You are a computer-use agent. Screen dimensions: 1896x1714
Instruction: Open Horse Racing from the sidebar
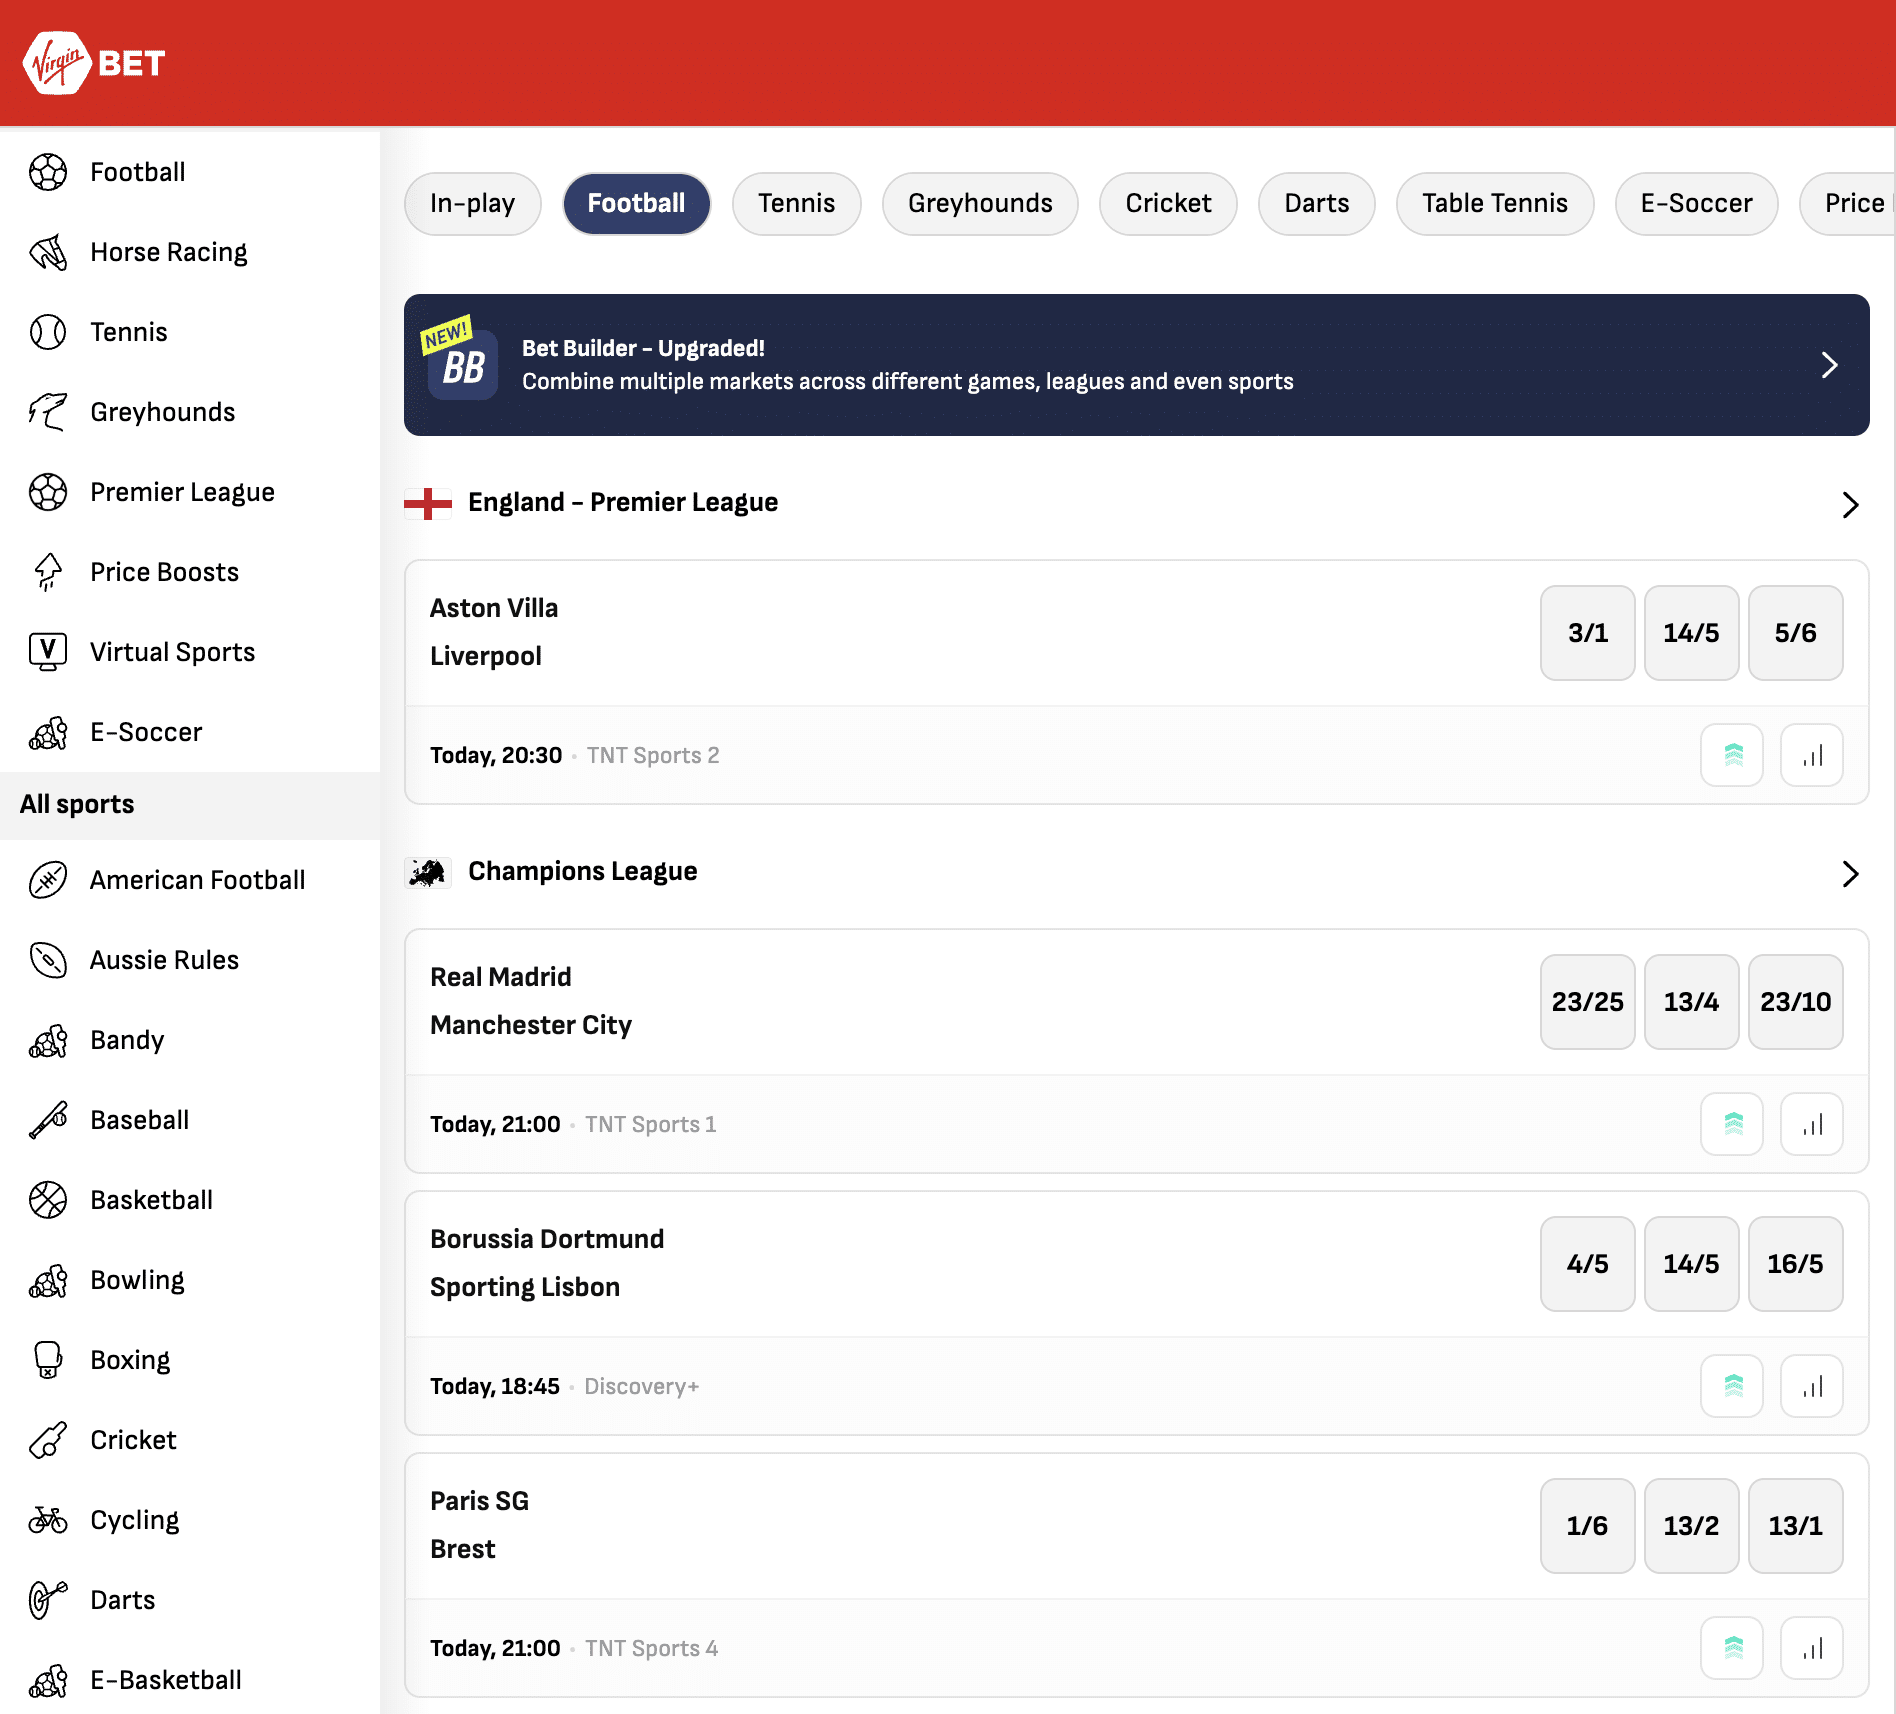pyautogui.click(x=167, y=251)
